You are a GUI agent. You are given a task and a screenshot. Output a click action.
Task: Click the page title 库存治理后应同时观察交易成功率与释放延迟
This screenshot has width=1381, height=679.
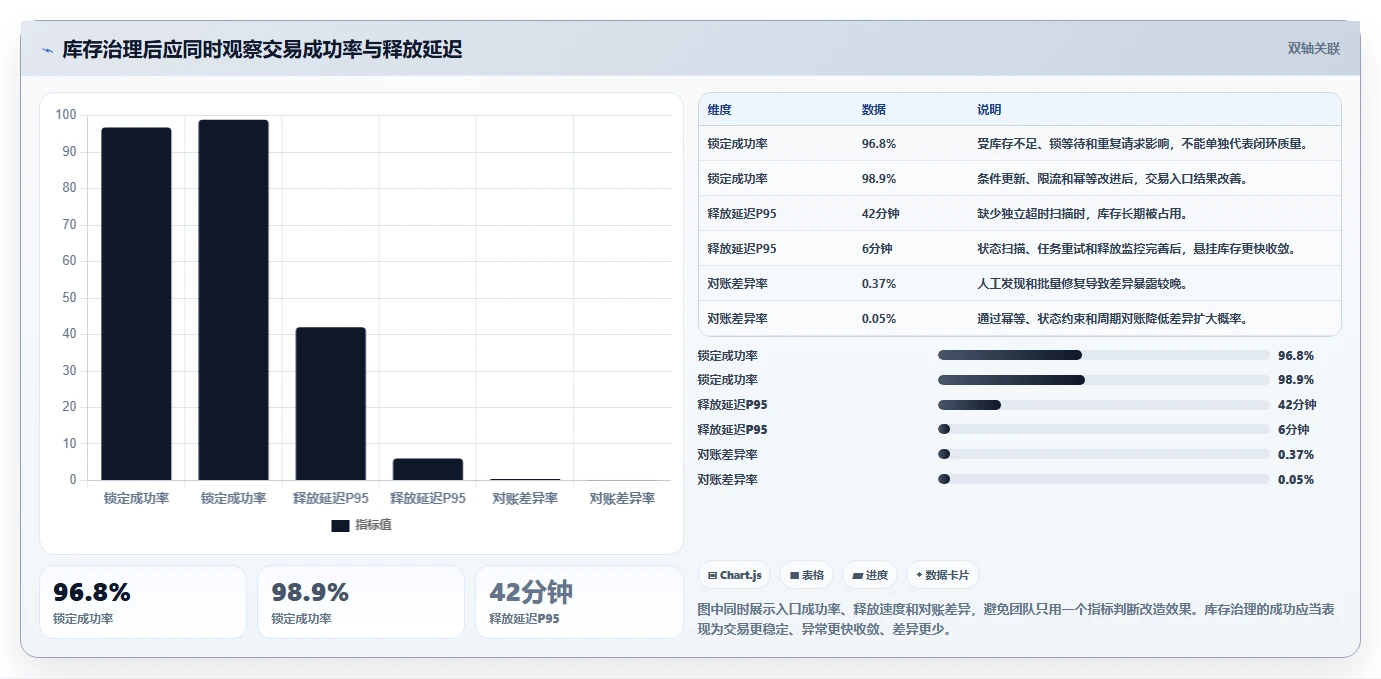click(262, 50)
